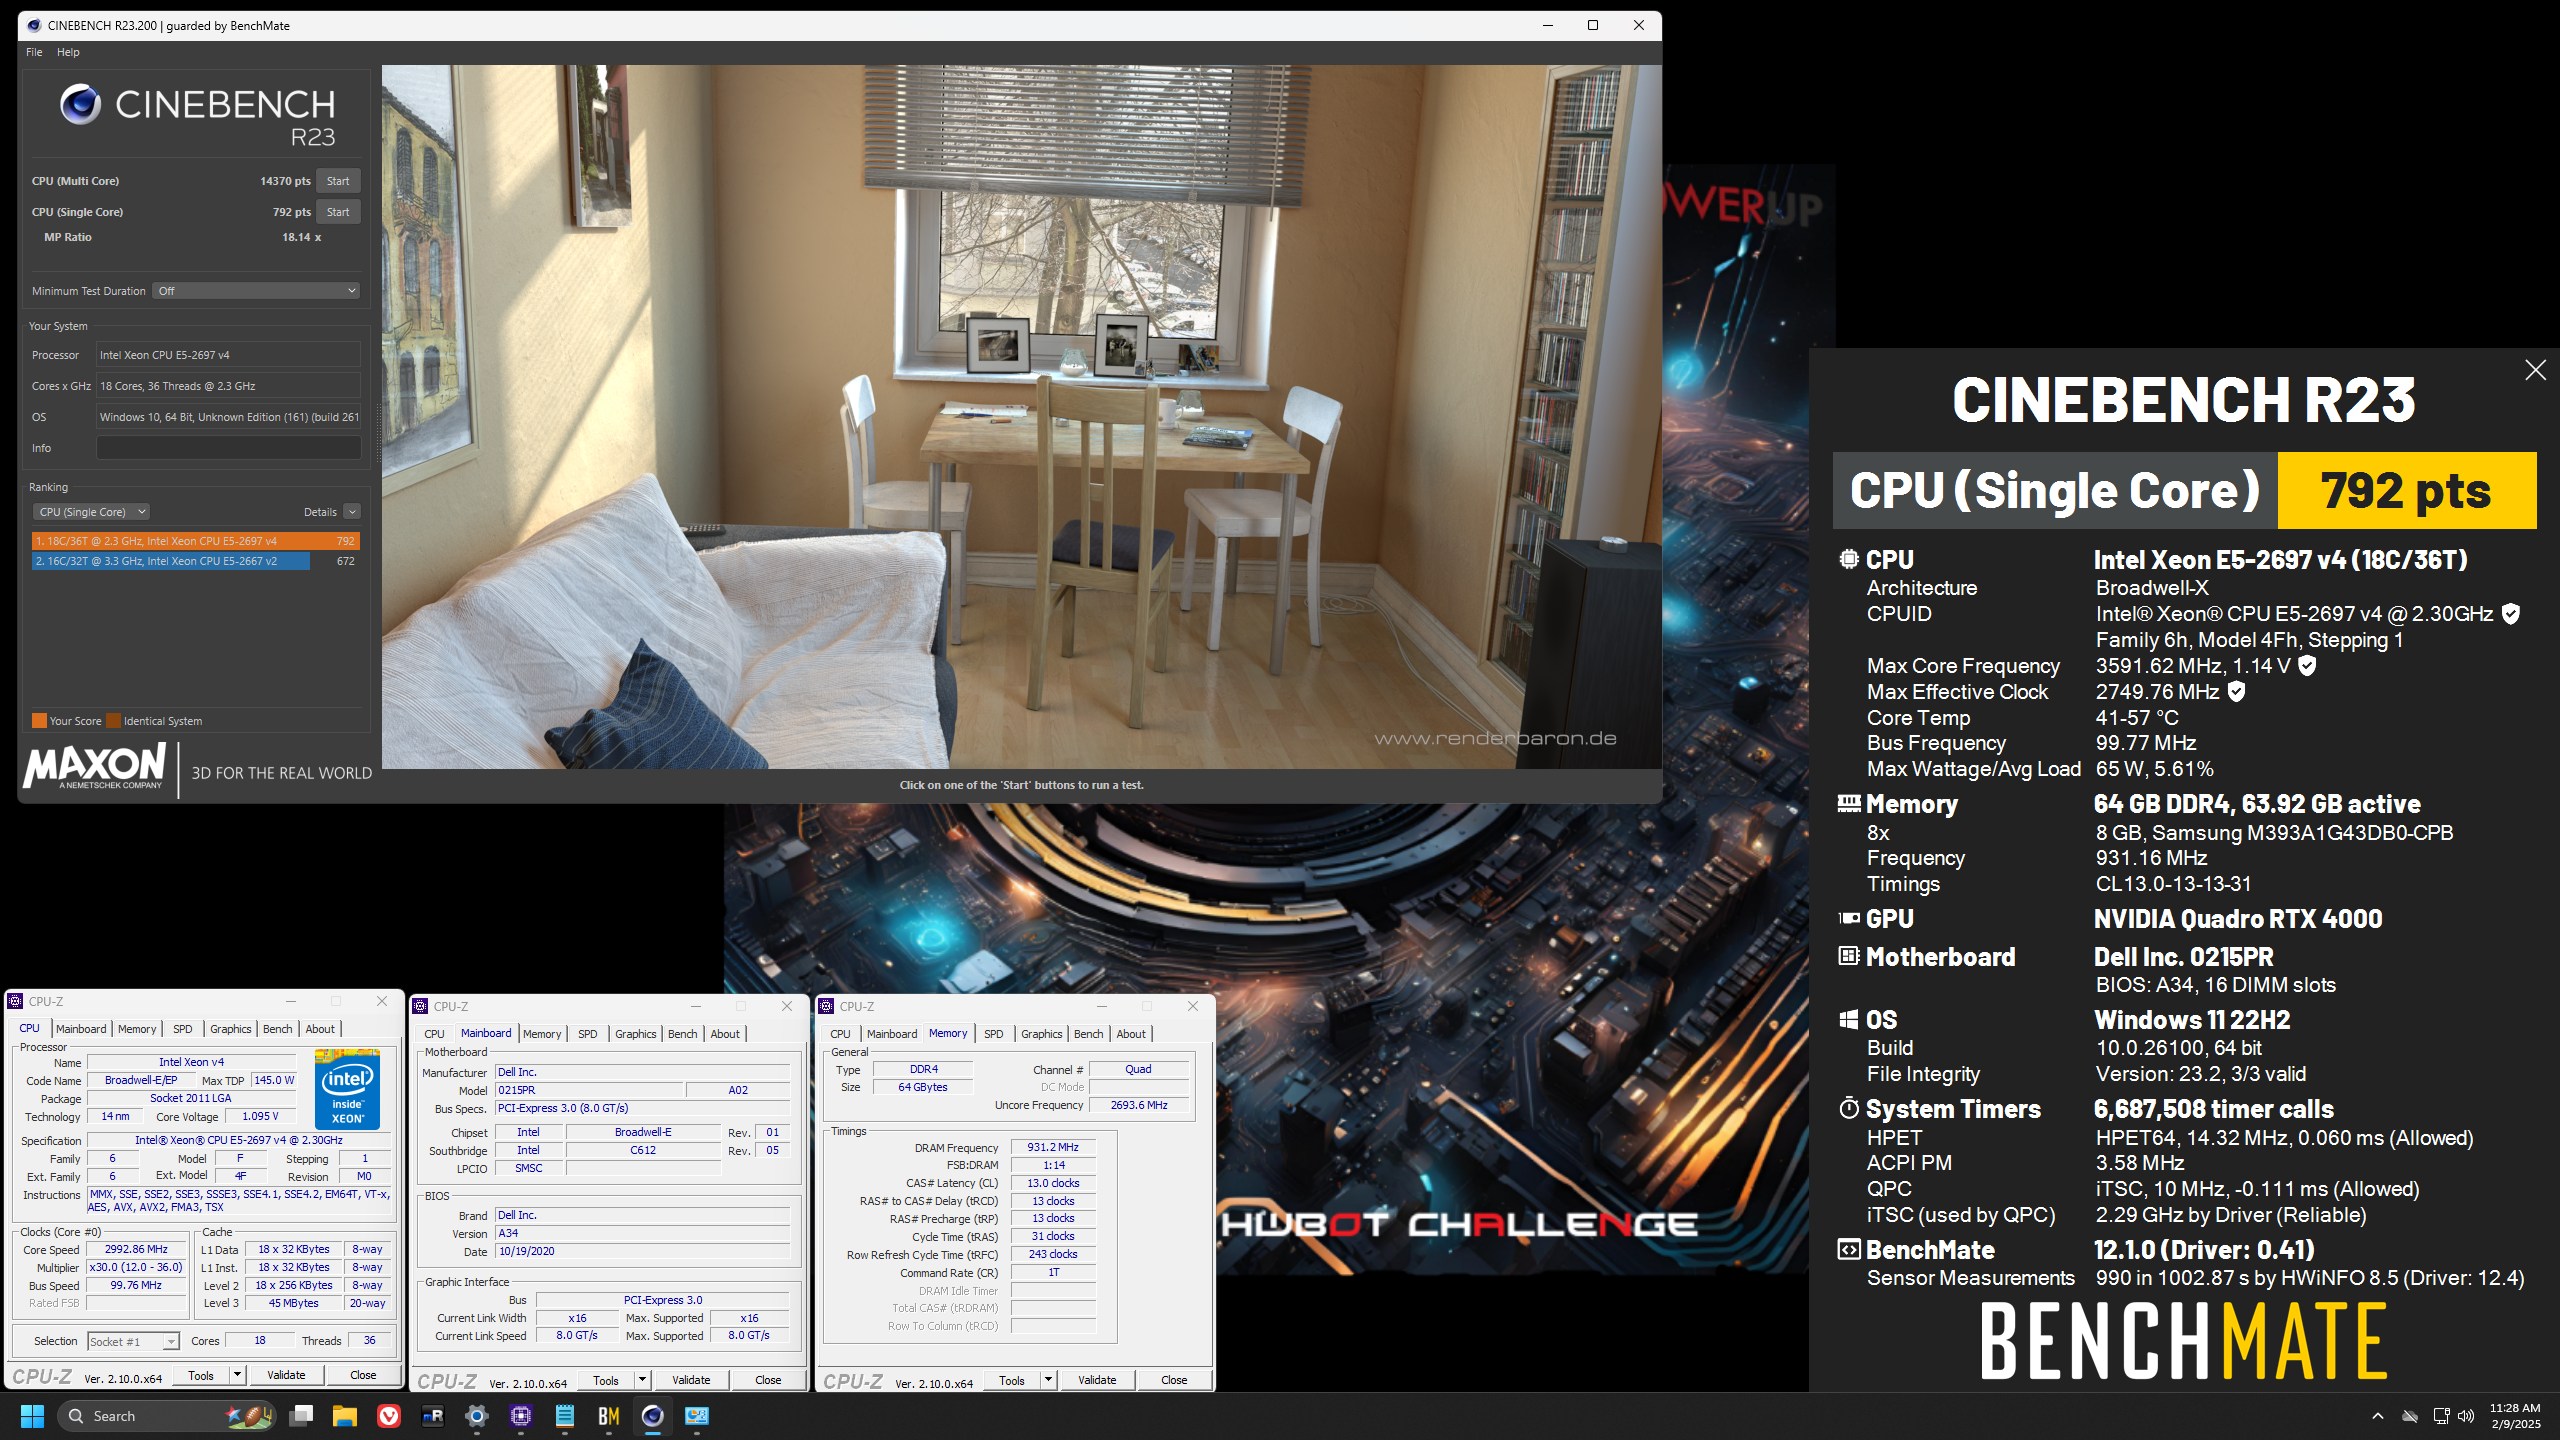Switch to Cinebench via its taskbar icon
The width and height of the screenshot is (2560, 1440).
click(x=653, y=1416)
